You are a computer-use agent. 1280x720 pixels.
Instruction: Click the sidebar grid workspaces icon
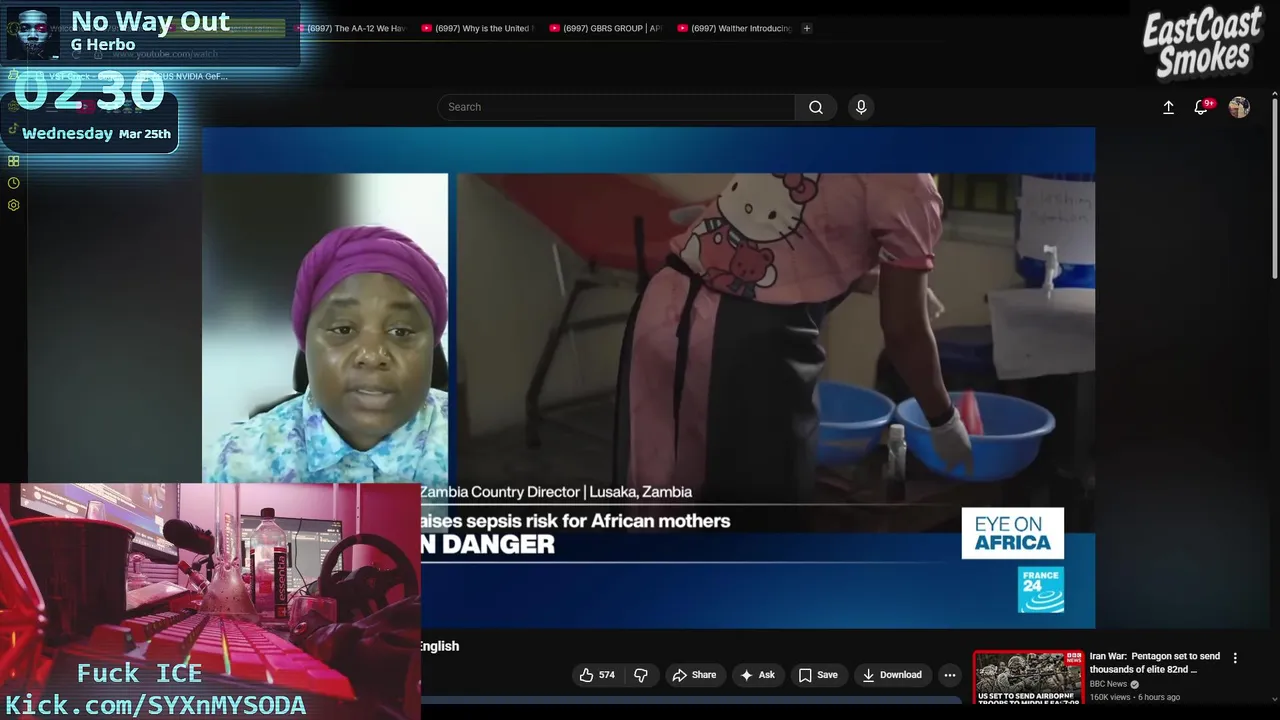[x=13, y=161]
